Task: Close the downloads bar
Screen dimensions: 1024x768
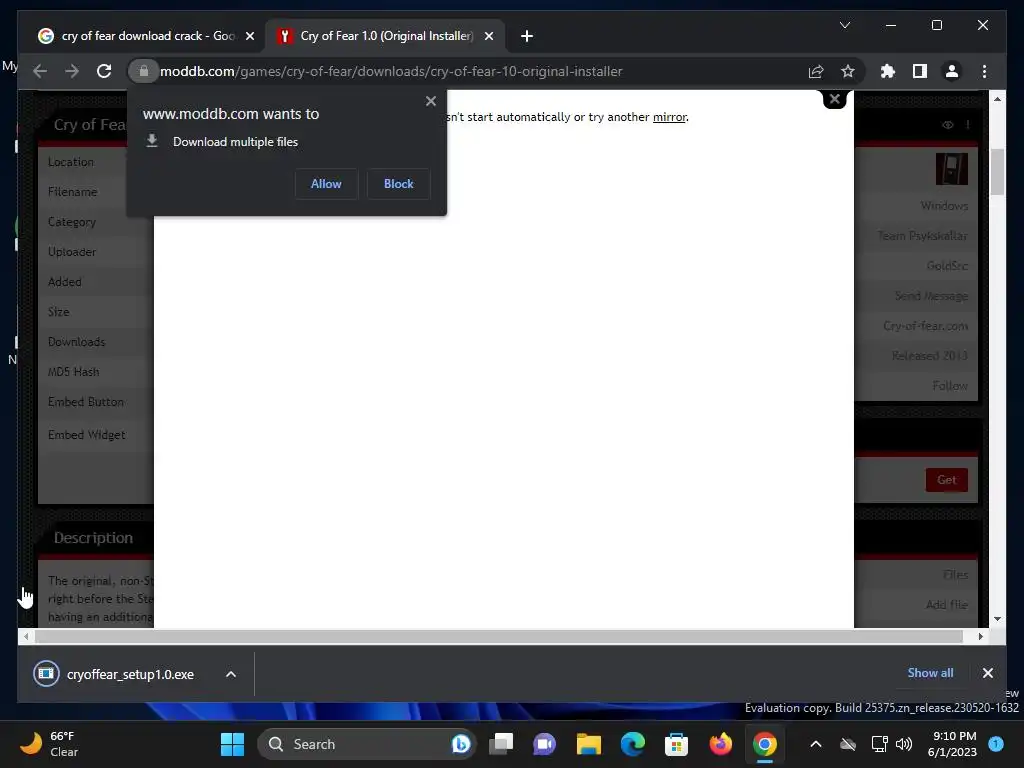Action: [987, 673]
